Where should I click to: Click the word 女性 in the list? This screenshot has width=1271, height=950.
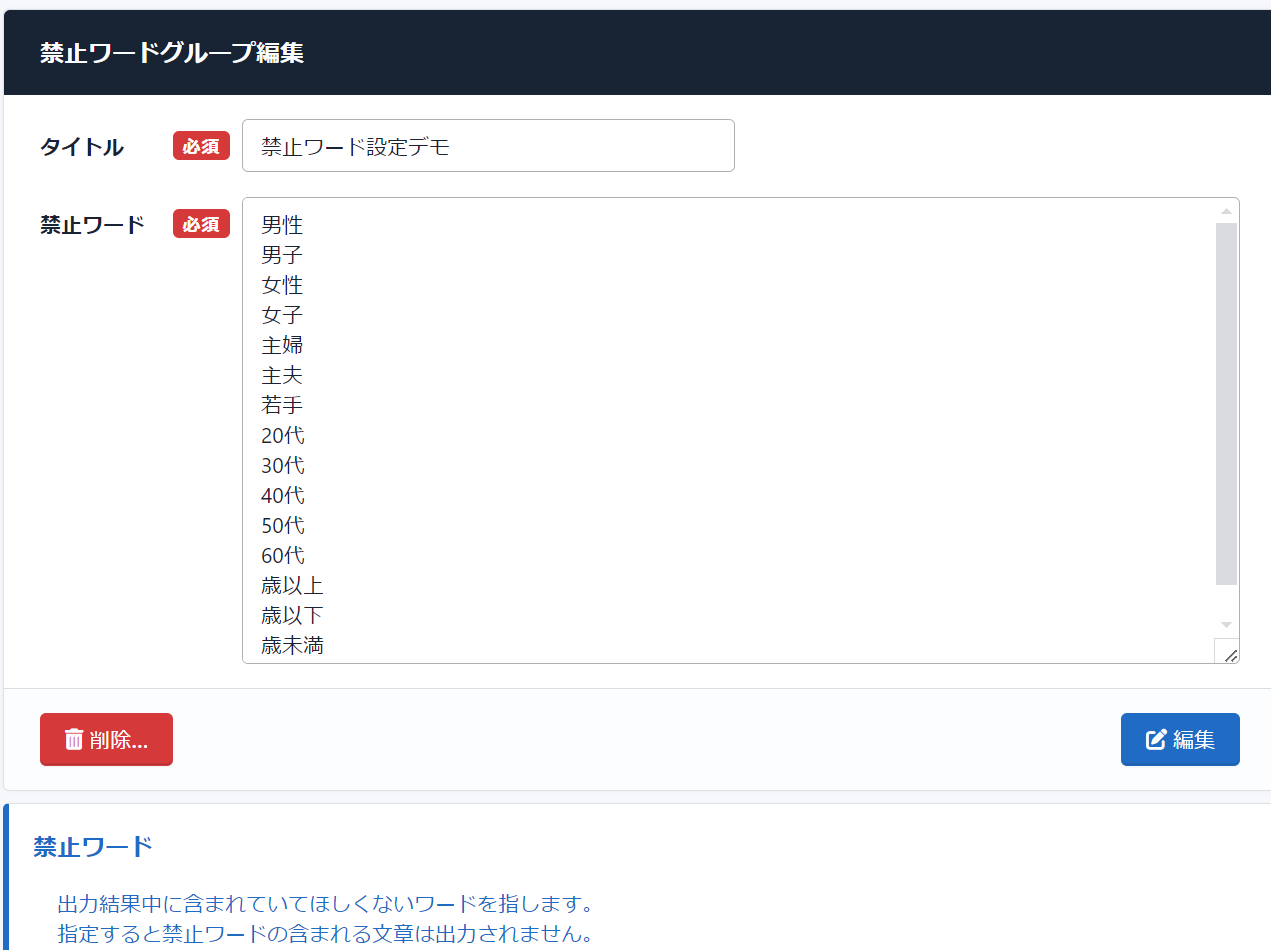tap(282, 285)
